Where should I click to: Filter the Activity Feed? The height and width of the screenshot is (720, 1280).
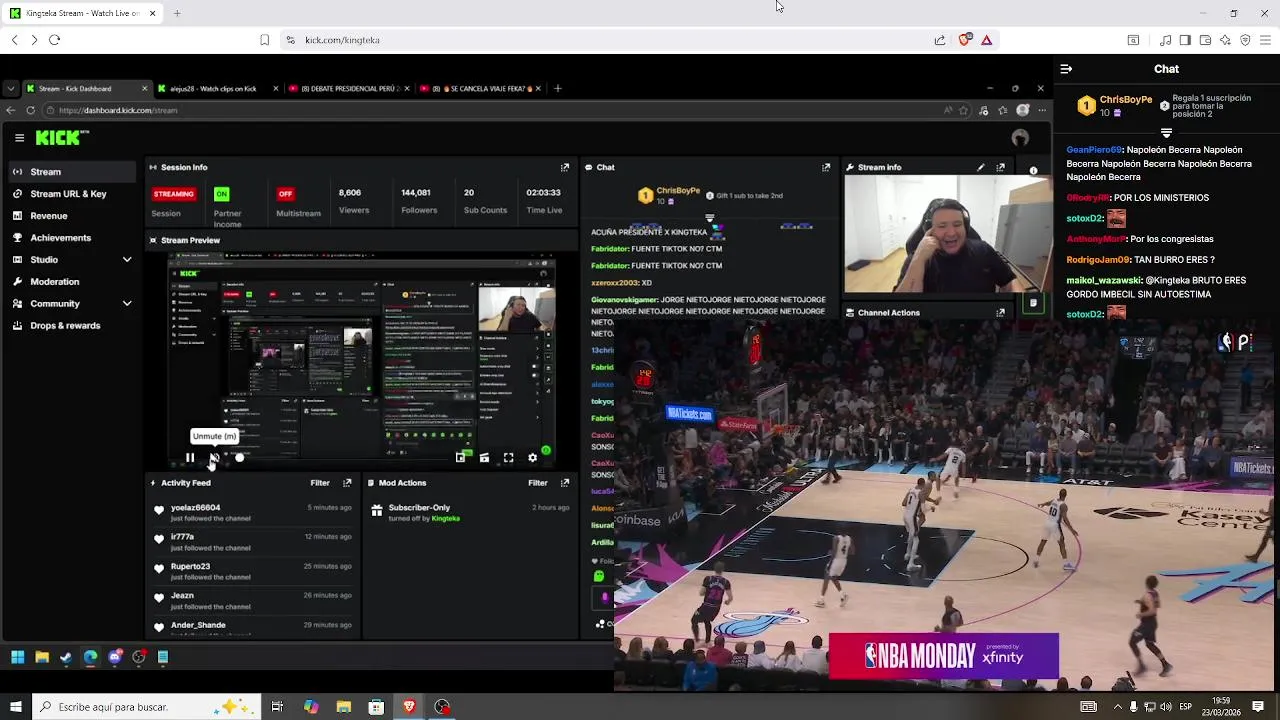point(320,483)
